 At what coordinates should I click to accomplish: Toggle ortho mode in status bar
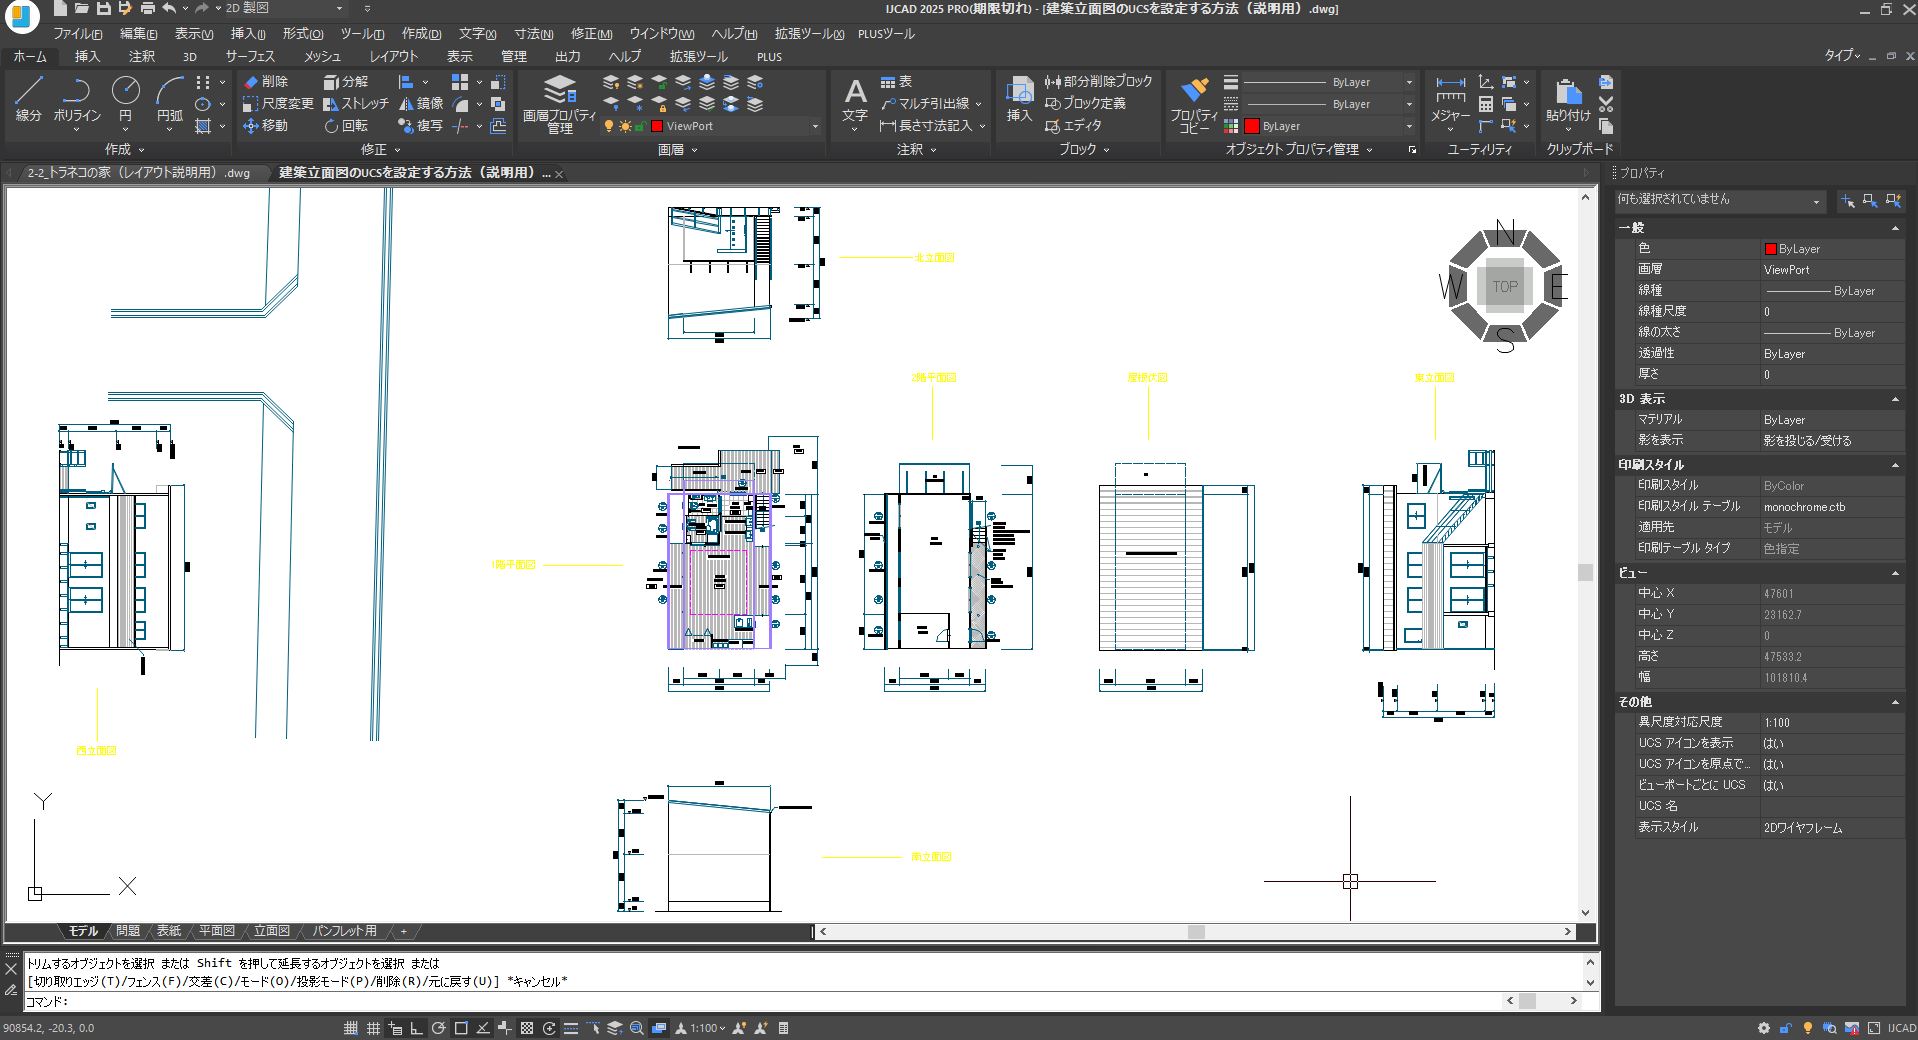tap(416, 1028)
